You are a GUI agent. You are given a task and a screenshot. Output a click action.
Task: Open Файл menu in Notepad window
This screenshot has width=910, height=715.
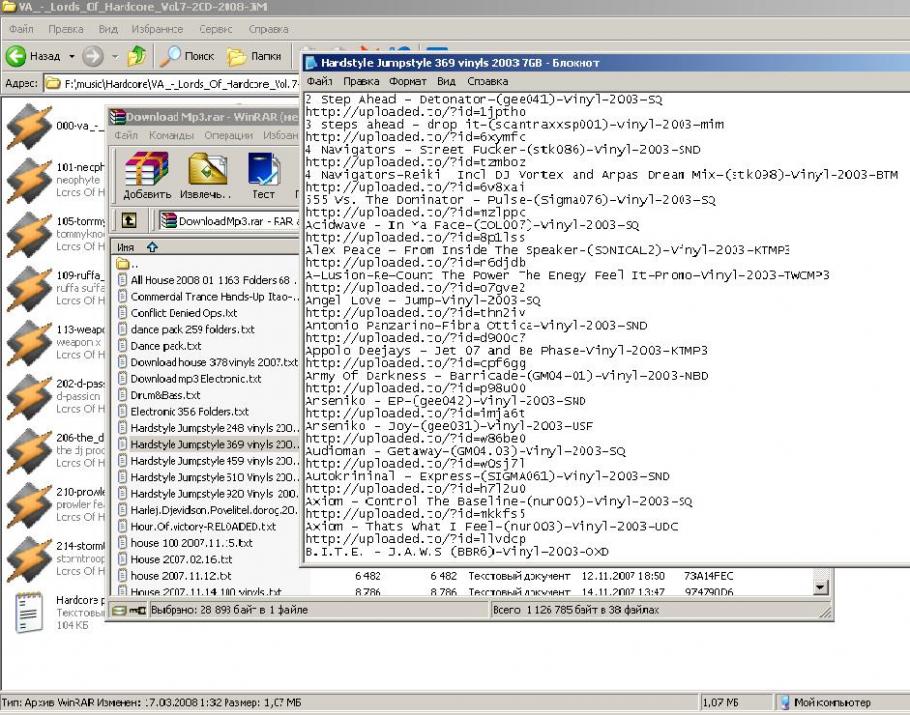coord(319,81)
